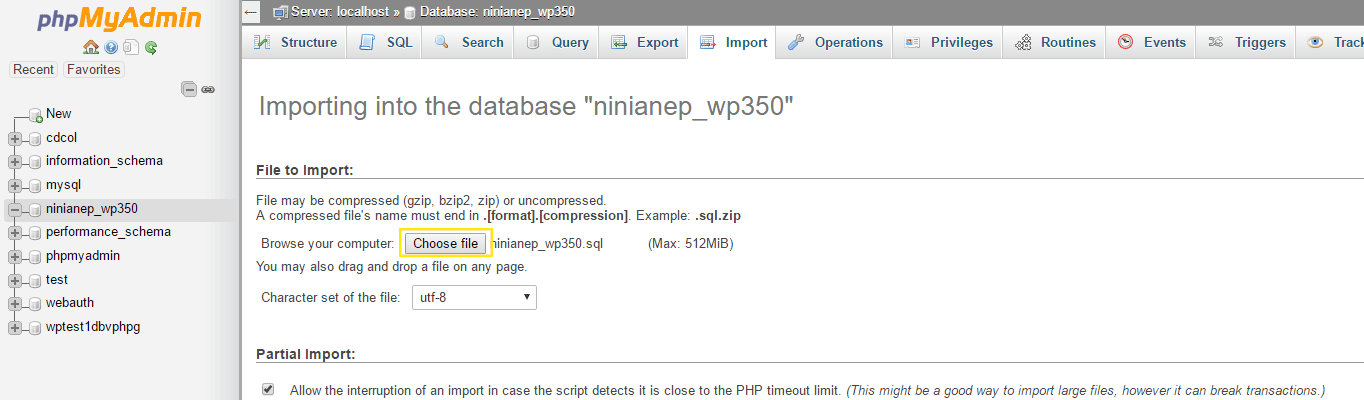Screen dimensions: 1364x400
Task: Switch to the Structure tab
Action: point(295,42)
